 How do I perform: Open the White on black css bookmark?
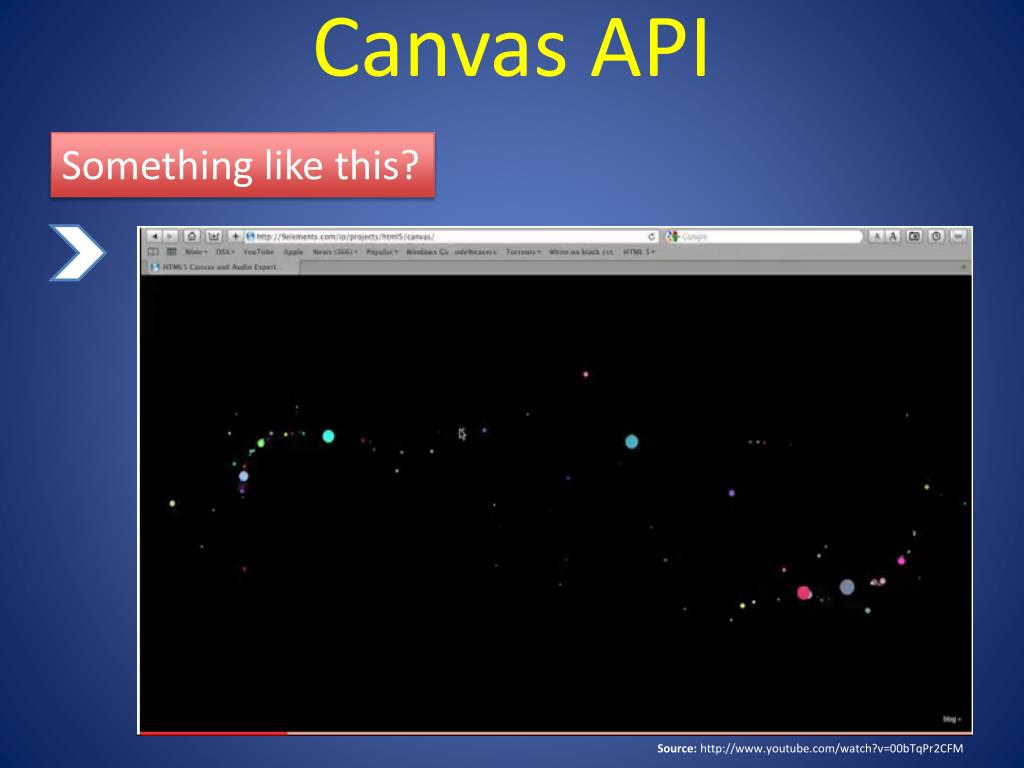(581, 252)
